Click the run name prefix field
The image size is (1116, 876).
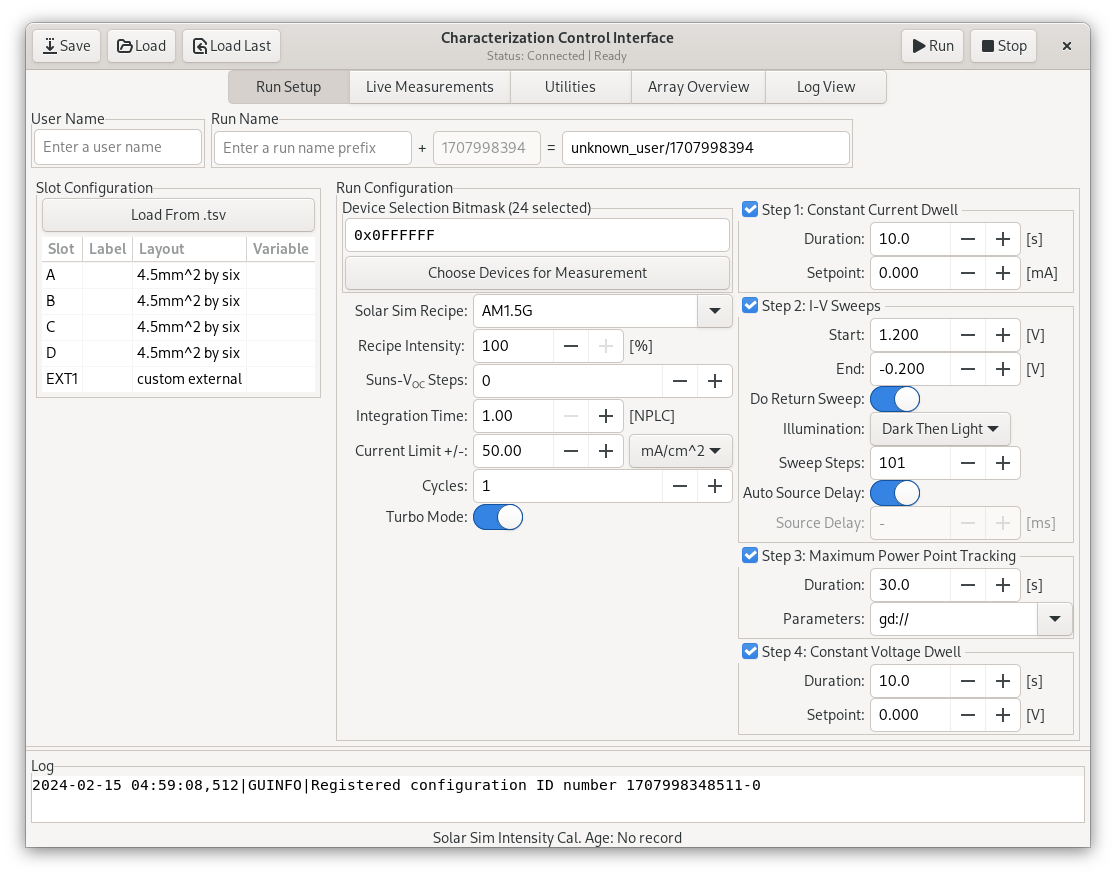coord(312,148)
